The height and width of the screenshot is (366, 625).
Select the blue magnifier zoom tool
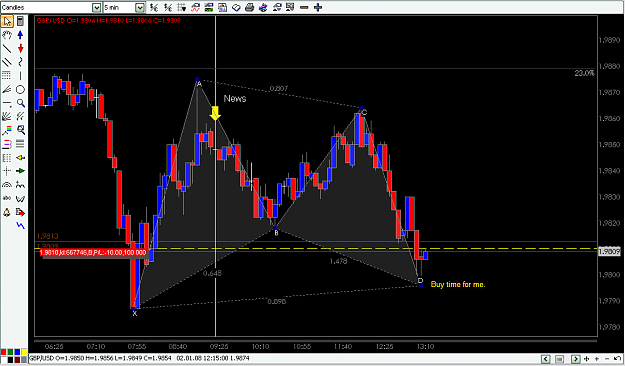click(20, 103)
